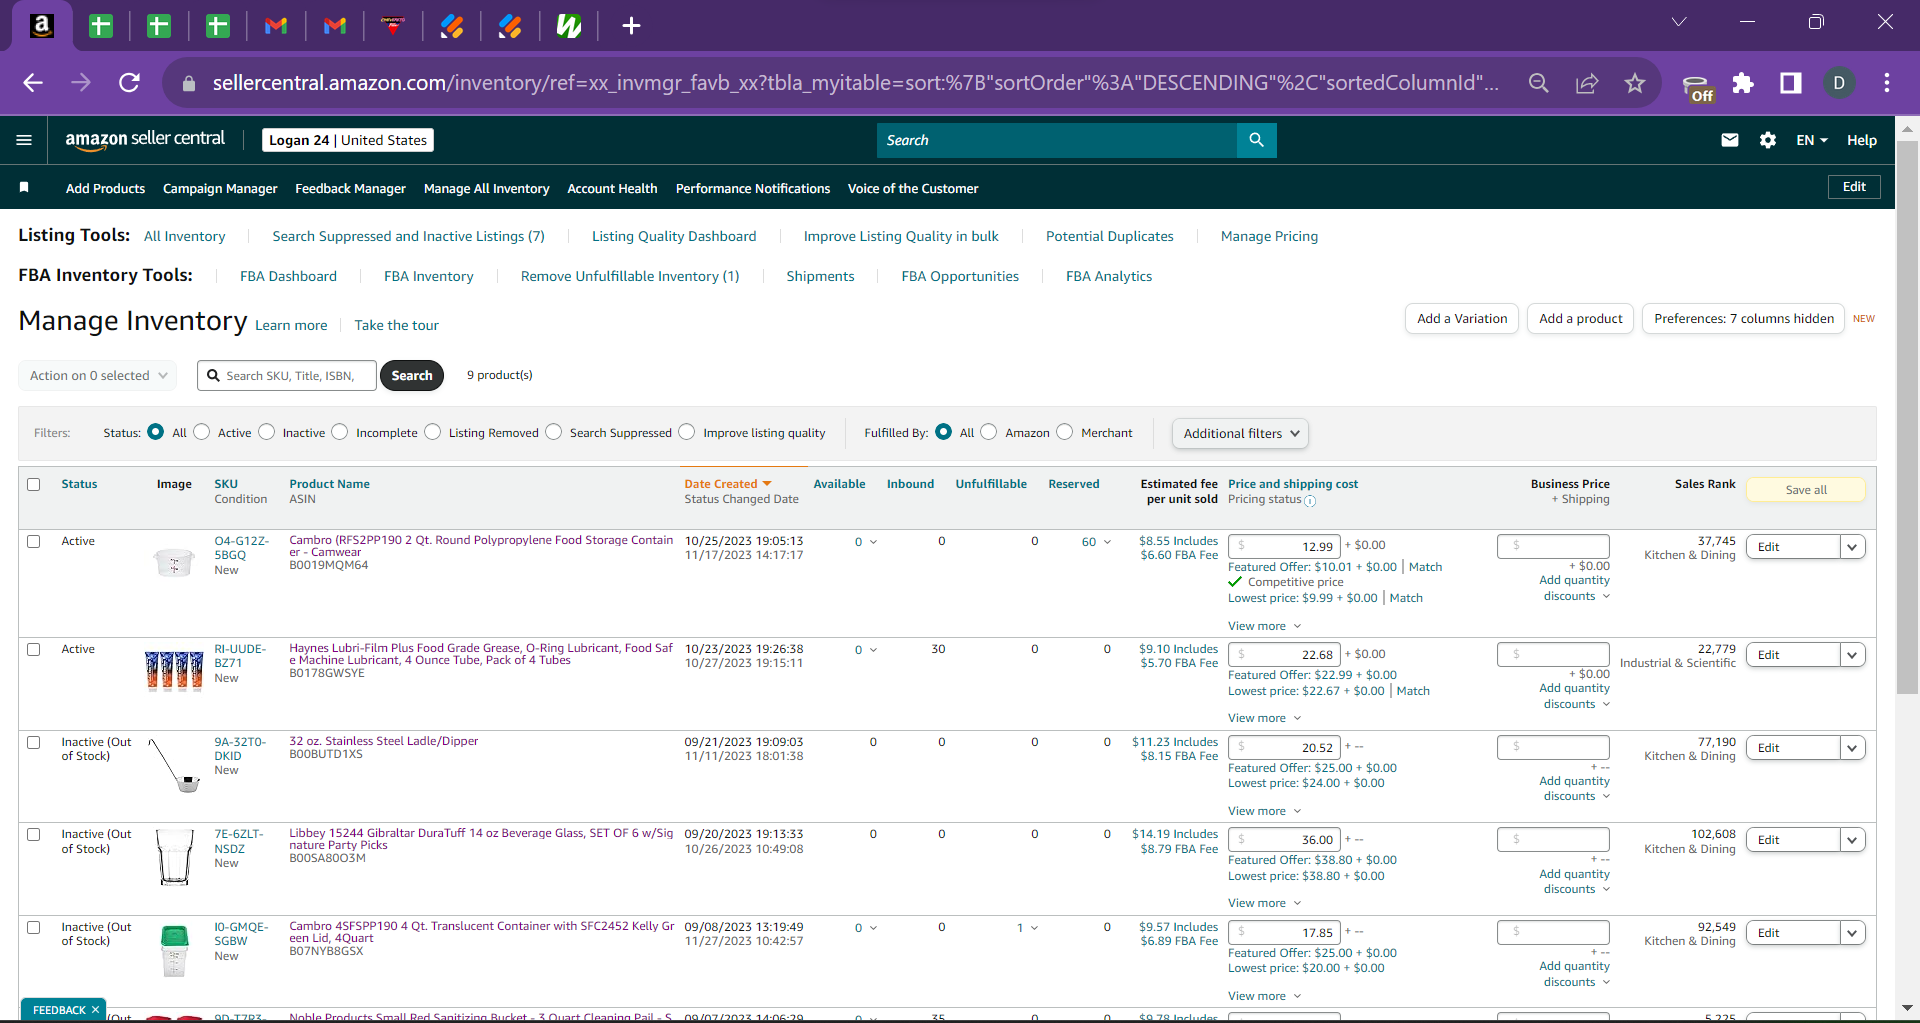The width and height of the screenshot is (1920, 1023).
Task: Expand View more for Haynes Lubri-Film
Action: 1264,718
